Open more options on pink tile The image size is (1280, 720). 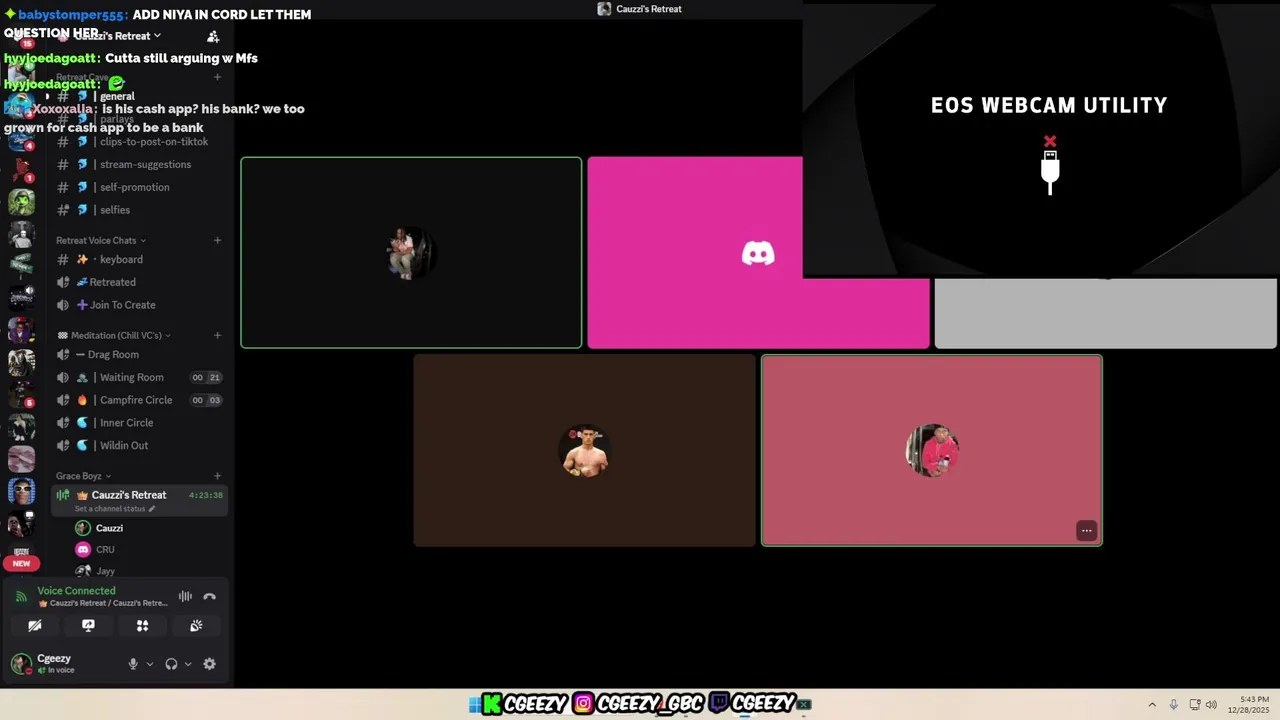(1086, 531)
